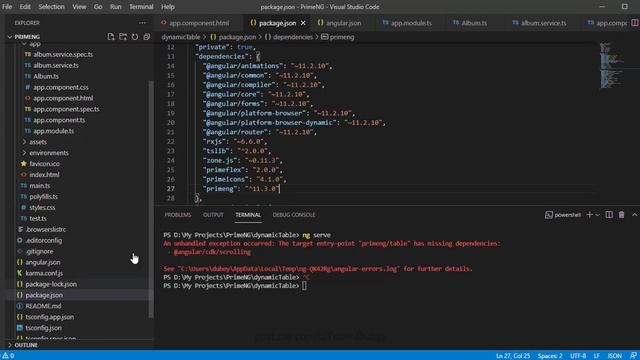Close the package.json editor tab
The height and width of the screenshot is (360, 640).
[303, 23]
